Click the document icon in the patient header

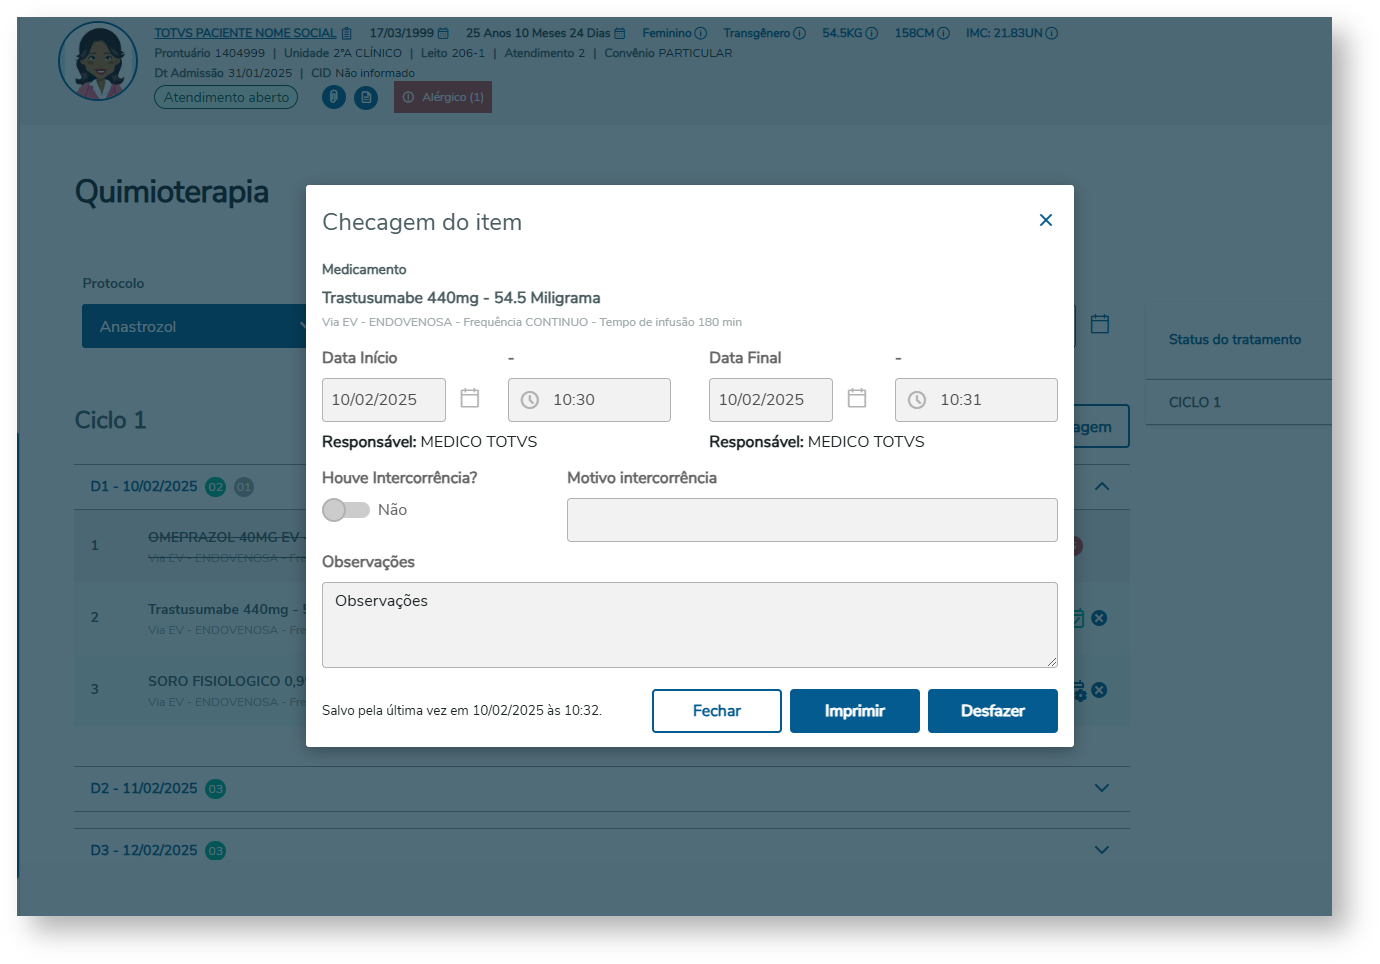click(366, 97)
